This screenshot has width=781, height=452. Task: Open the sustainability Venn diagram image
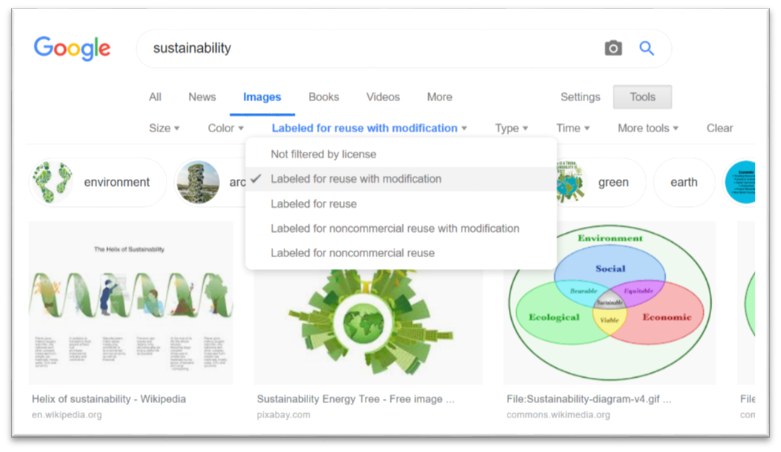click(x=610, y=303)
